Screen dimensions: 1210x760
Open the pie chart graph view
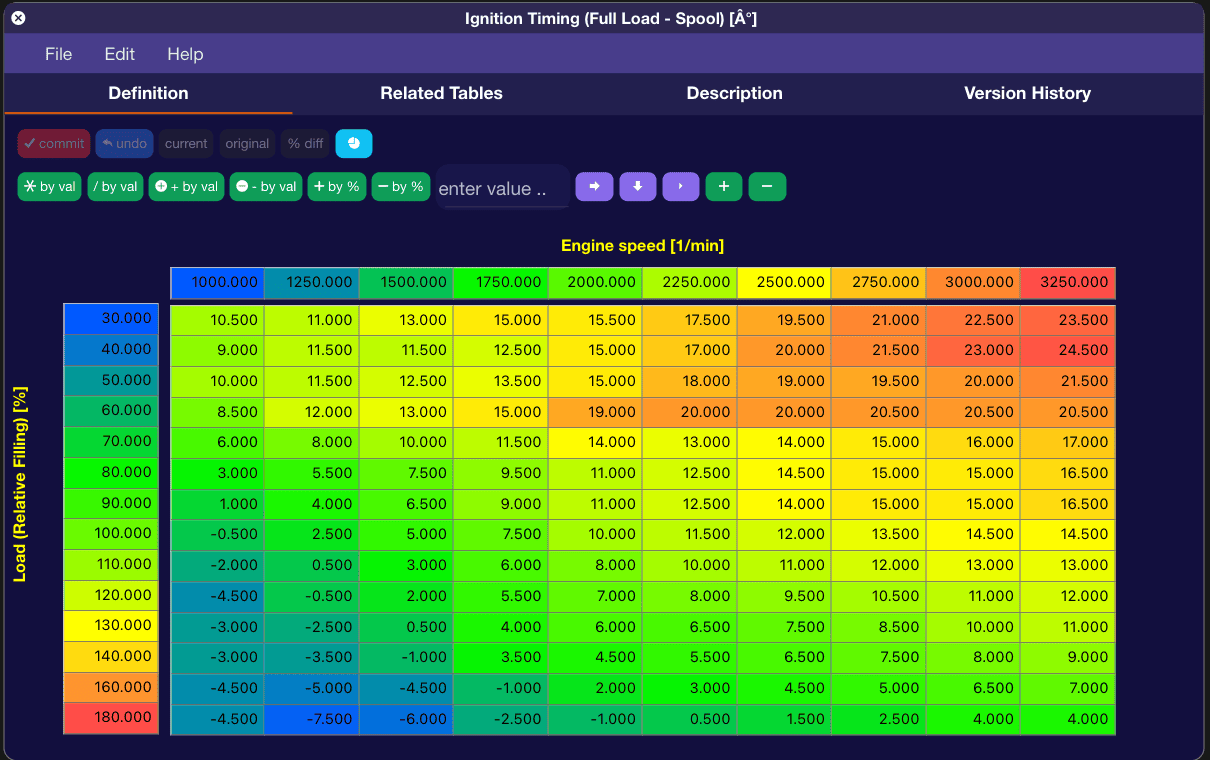tap(354, 143)
